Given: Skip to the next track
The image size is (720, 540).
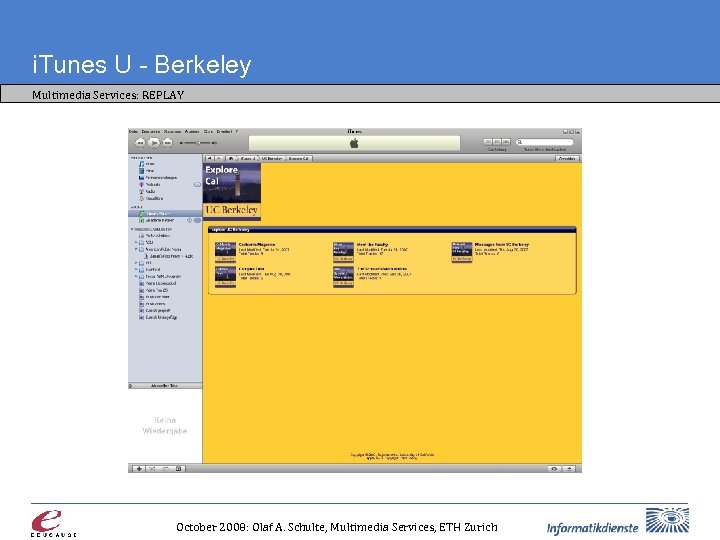Looking at the screenshot, I should [x=168, y=143].
